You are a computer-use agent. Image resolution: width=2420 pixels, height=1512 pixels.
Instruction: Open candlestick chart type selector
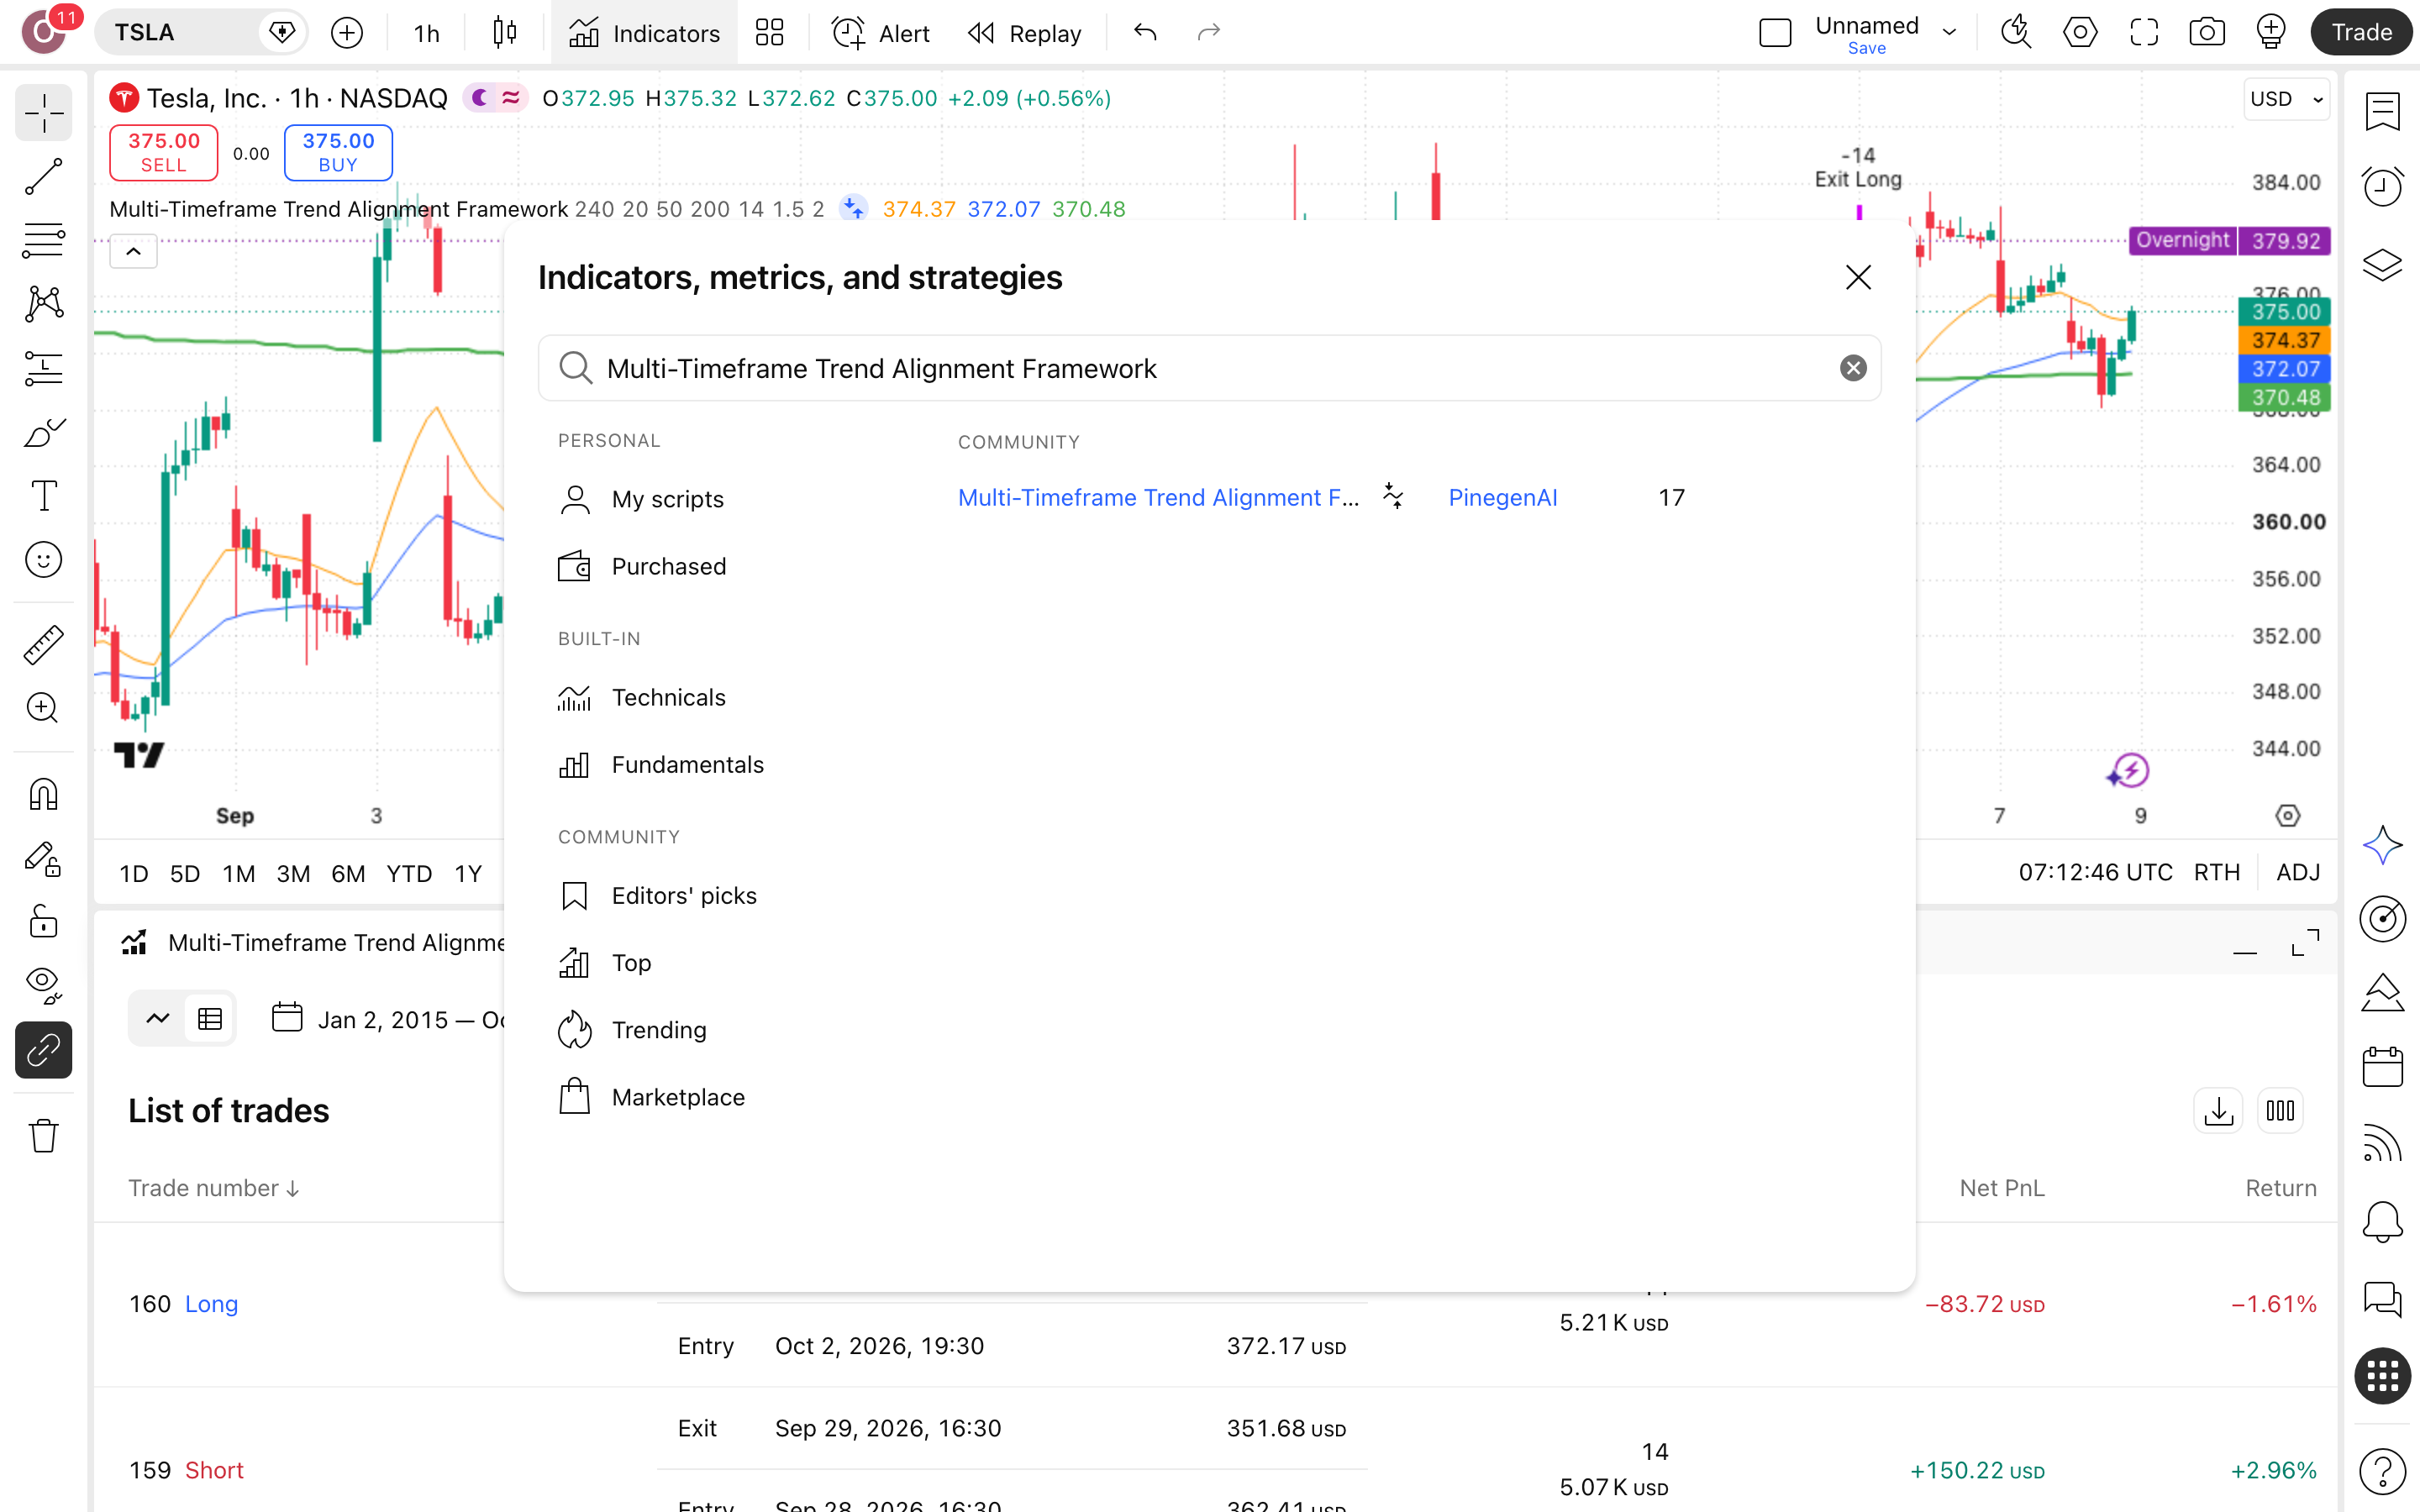point(505,33)
